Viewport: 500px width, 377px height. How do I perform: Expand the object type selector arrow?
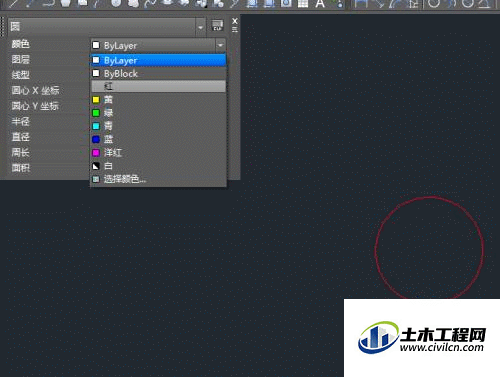(201, 27)
